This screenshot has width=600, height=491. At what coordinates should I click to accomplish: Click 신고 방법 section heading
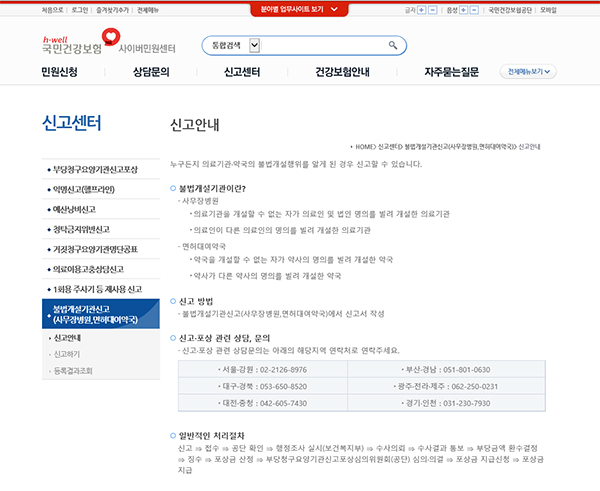click(x=196, y=302)
